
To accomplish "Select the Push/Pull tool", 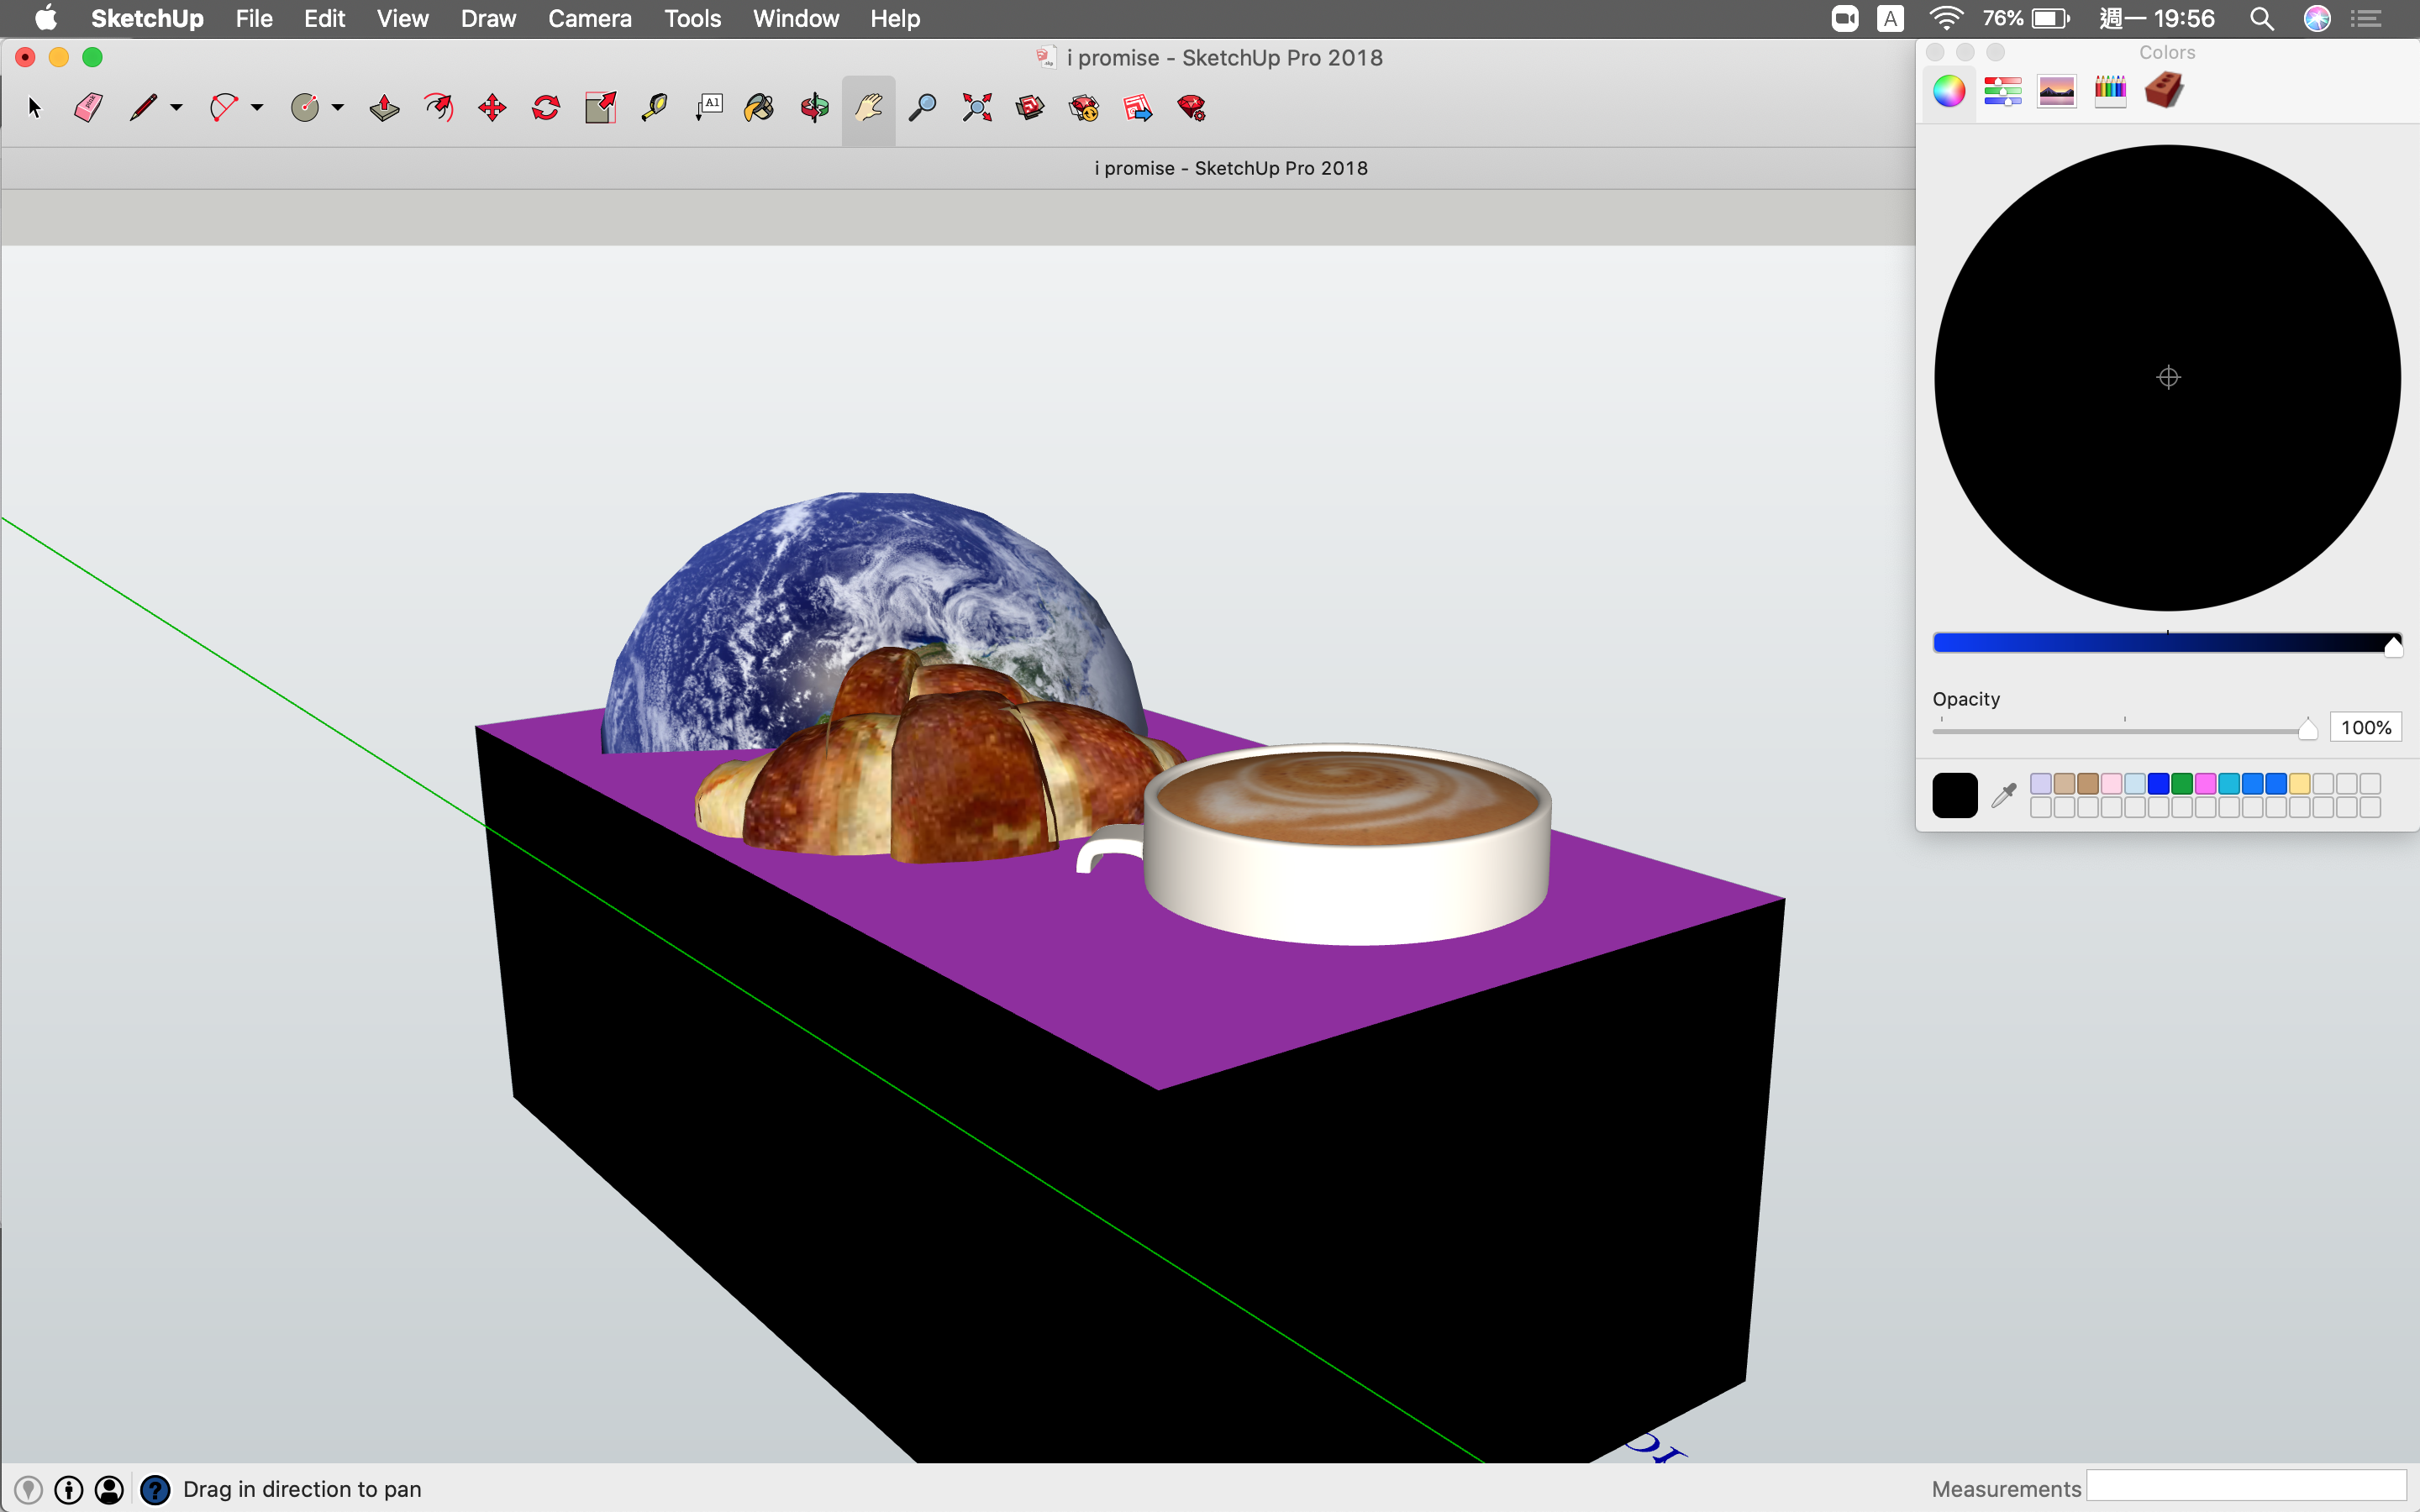I will (384, 107).
